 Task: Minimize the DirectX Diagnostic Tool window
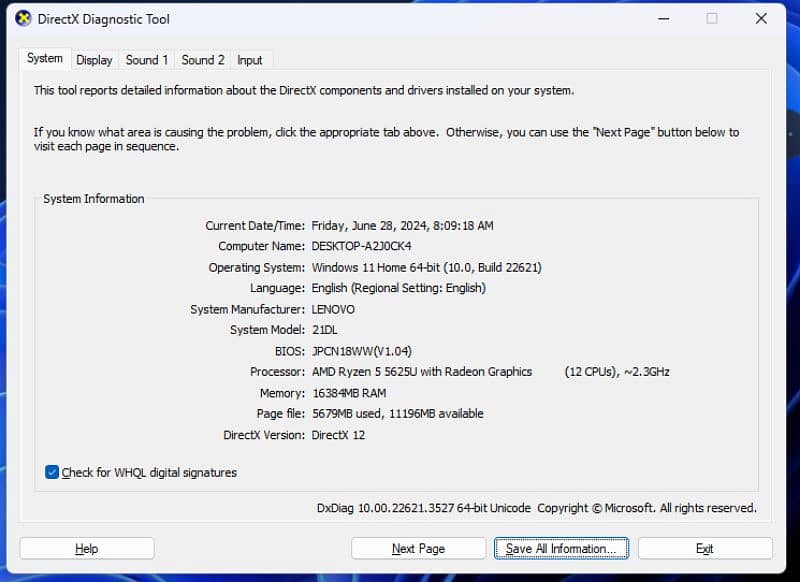click(662, 18)
